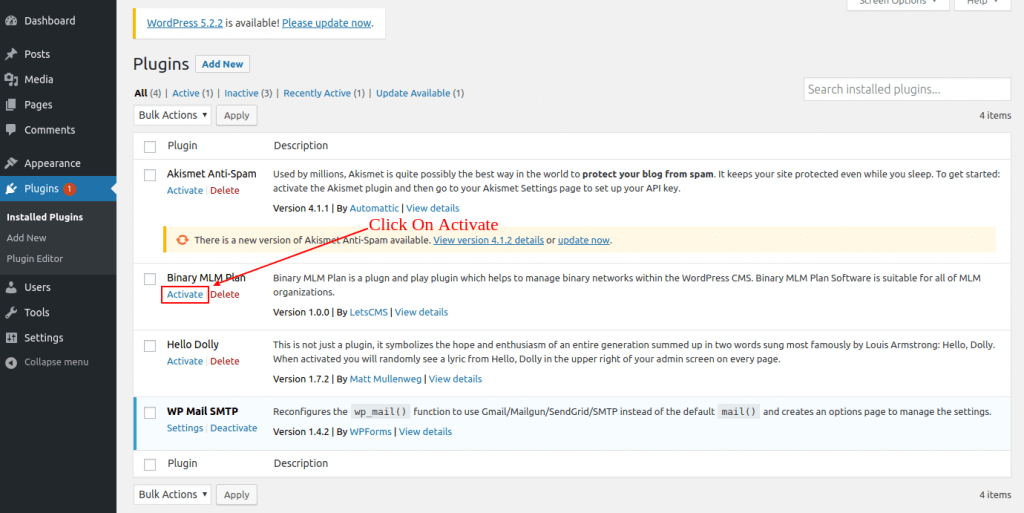Screen dimensions: 1024x513
Task: Click the Dashboard icon in sidebar
Action: click(11, 21)
